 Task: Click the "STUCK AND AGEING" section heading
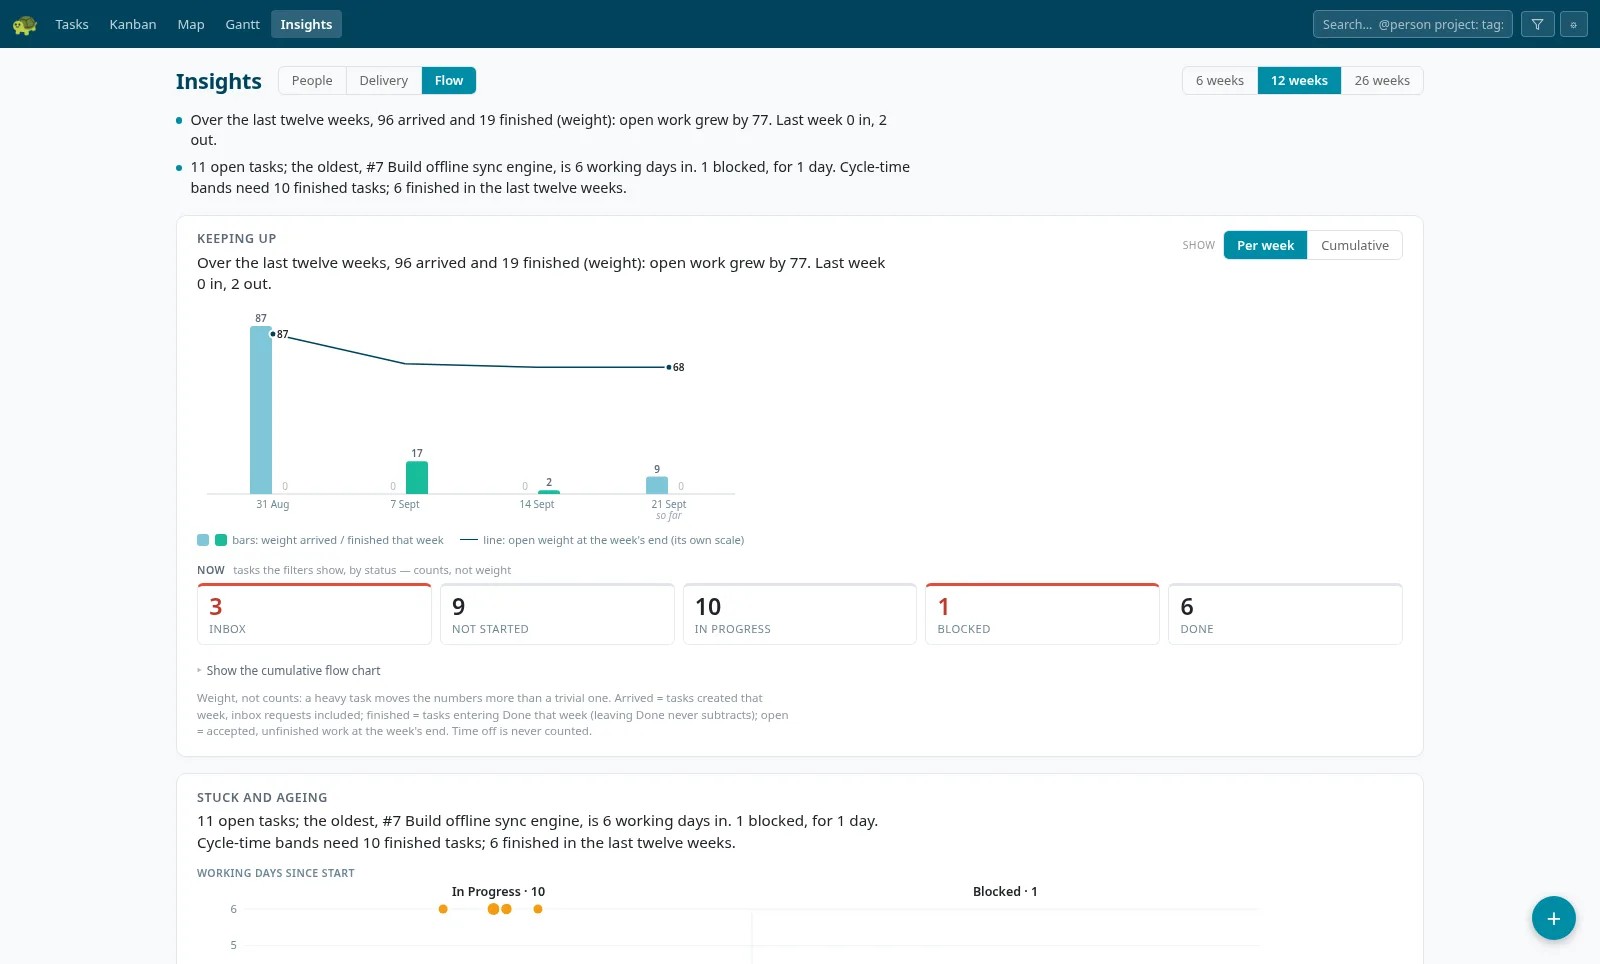click(262, 797)
